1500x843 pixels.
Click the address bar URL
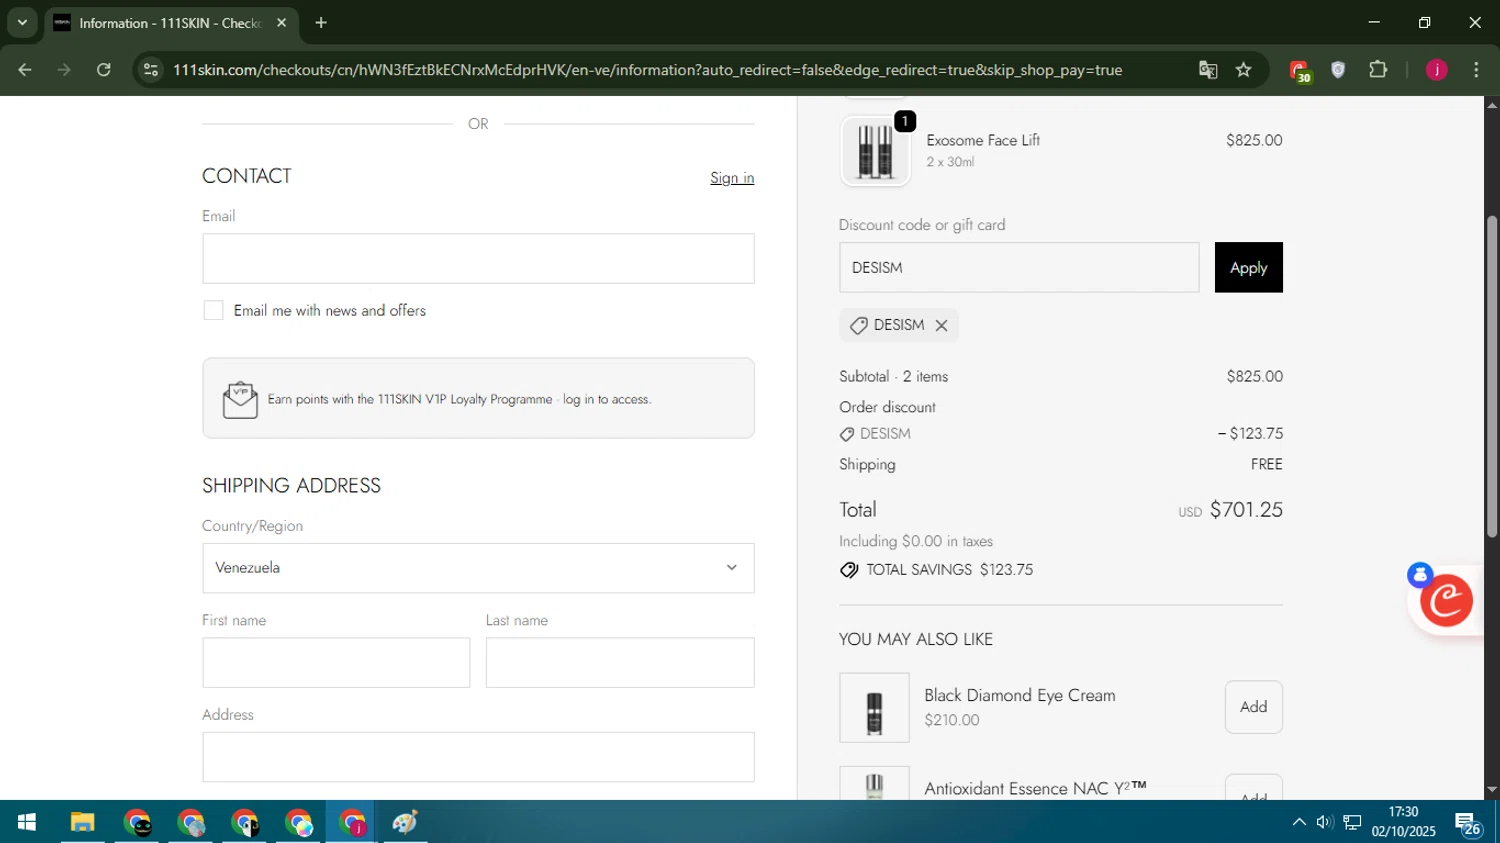click(648, 70)
